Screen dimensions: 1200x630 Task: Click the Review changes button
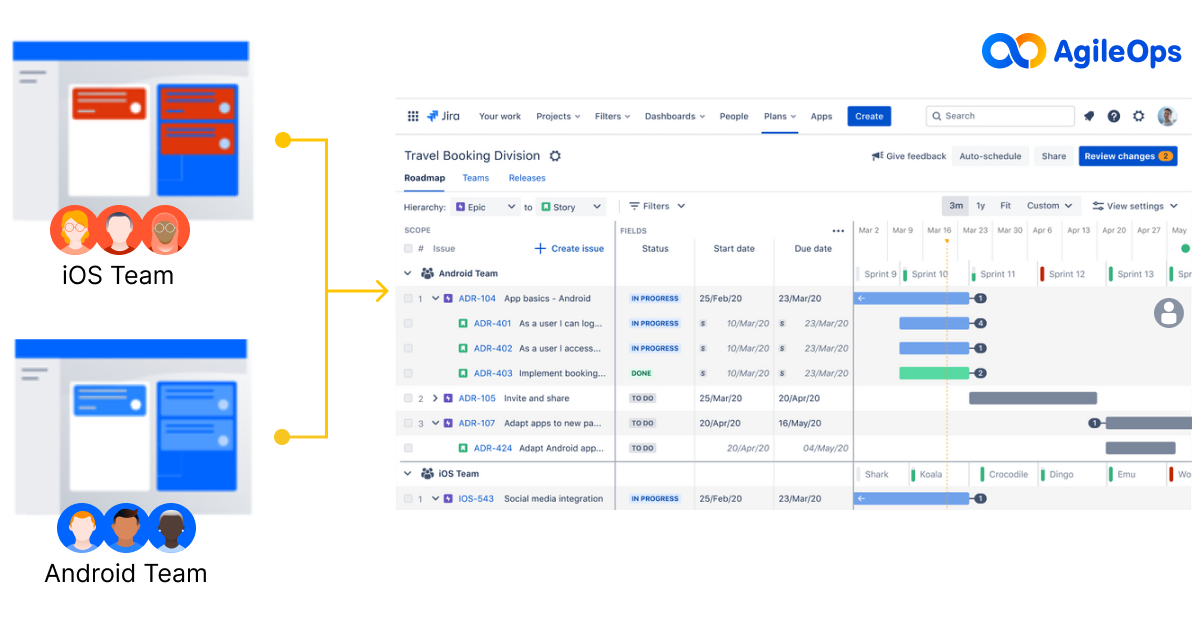[1128, 156]
